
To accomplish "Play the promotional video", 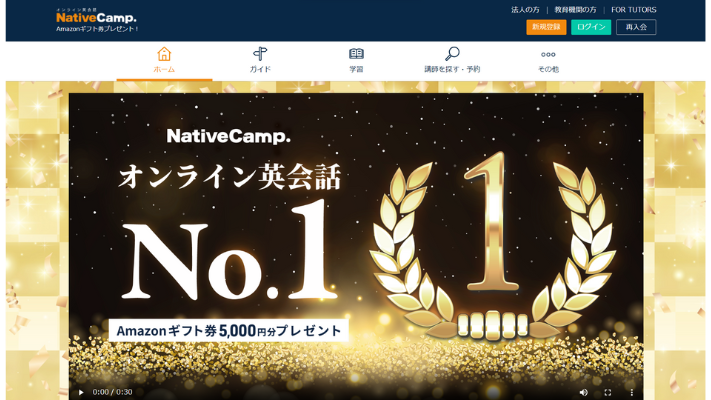I will point(81,392).
